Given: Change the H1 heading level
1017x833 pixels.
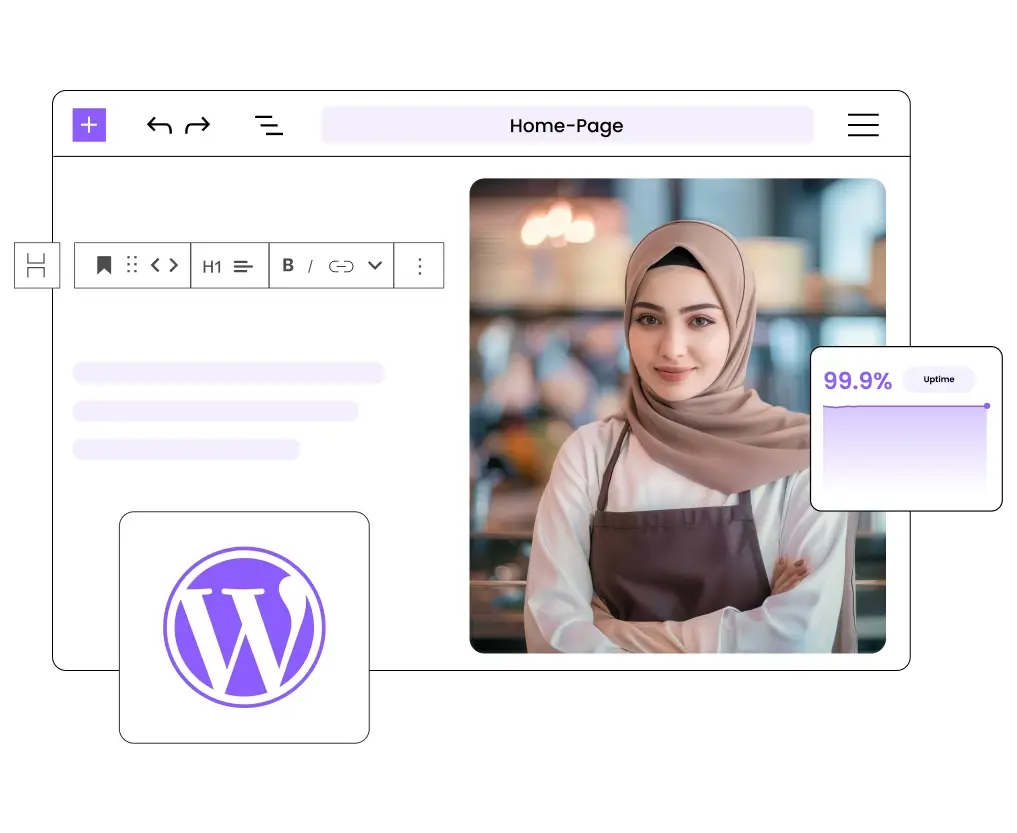Looking at the screenshot, I should point(211,267).
